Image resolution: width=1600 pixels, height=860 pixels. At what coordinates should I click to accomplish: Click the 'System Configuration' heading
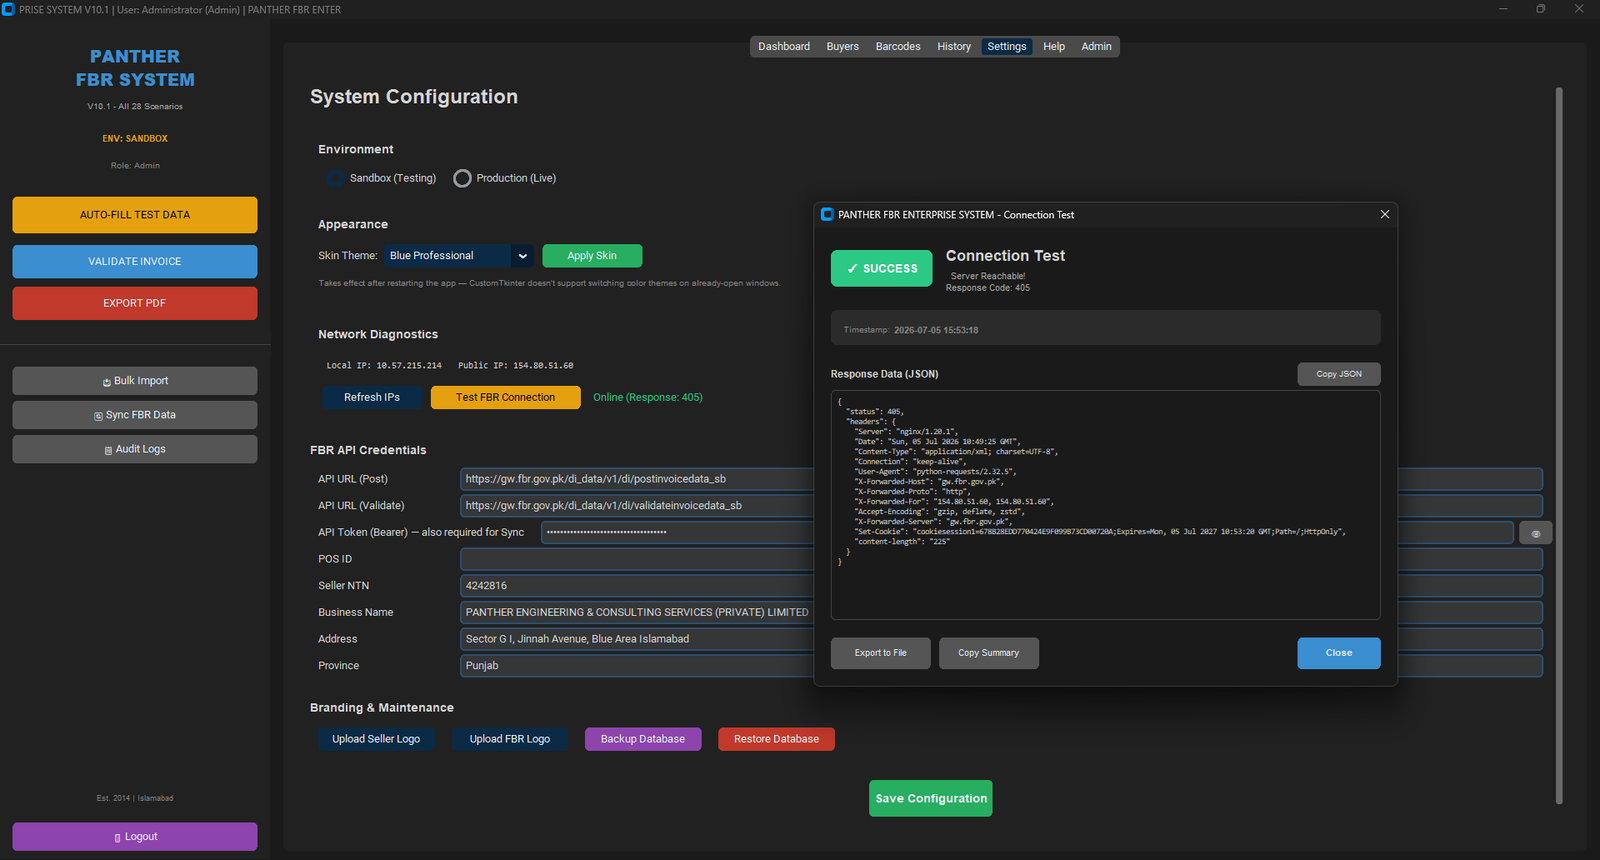(414, 97)
